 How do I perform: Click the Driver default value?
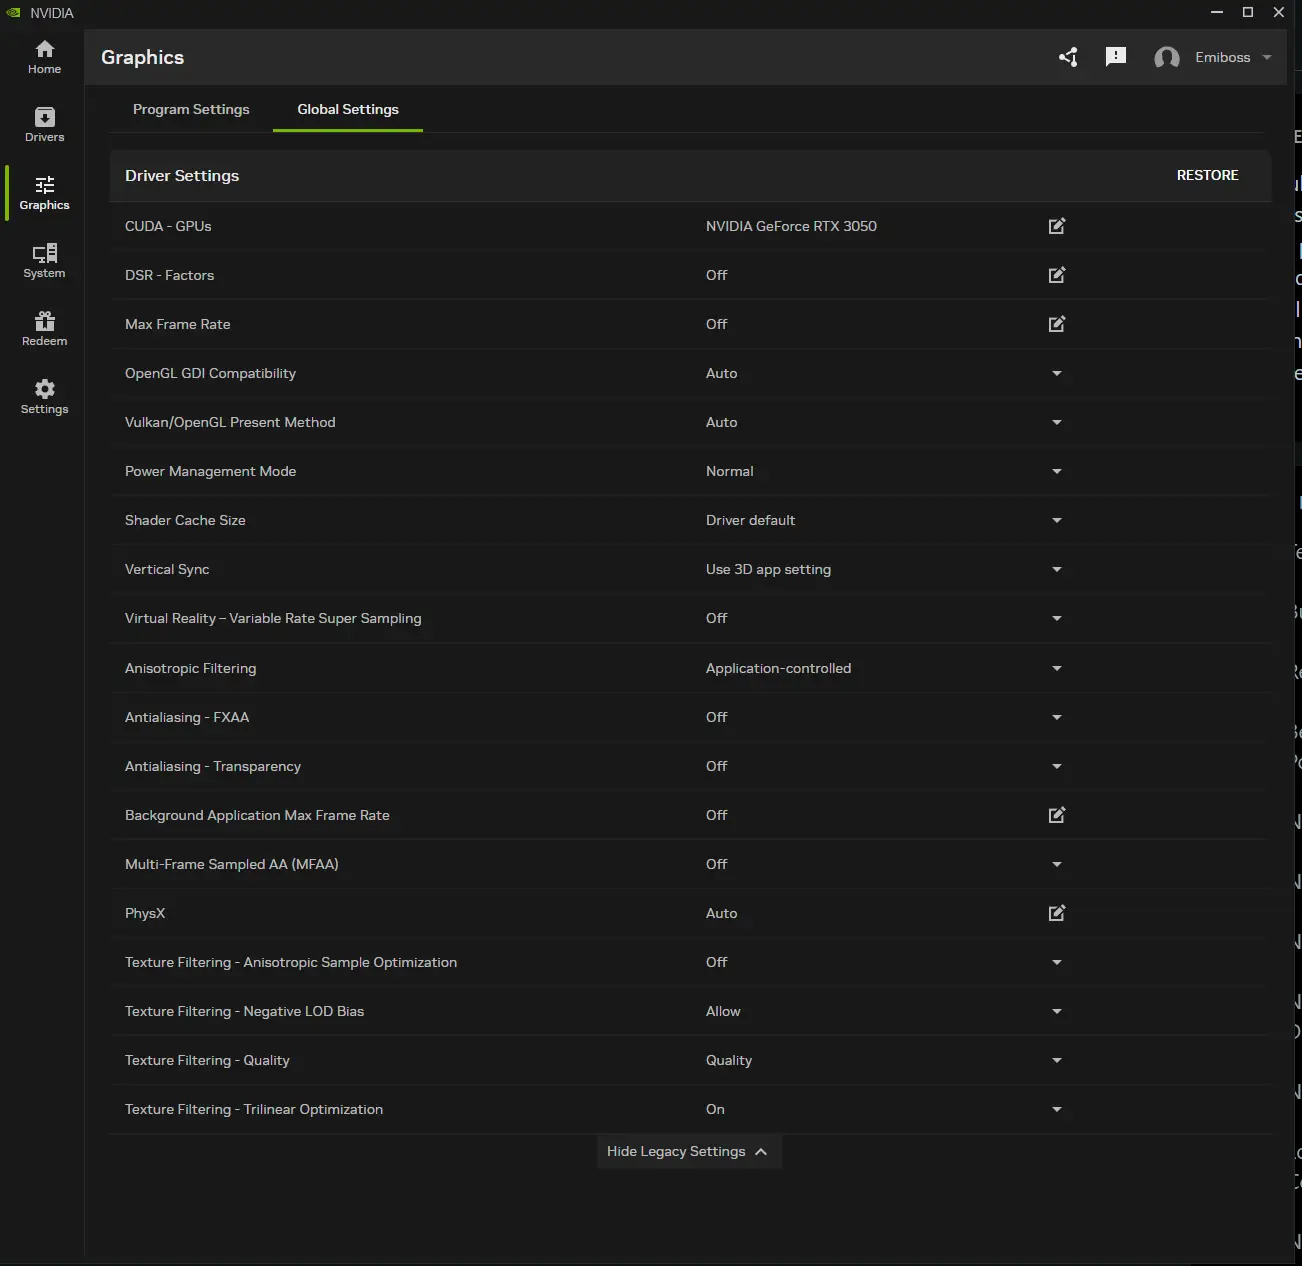pyautogui.click(x=750, y=520)
